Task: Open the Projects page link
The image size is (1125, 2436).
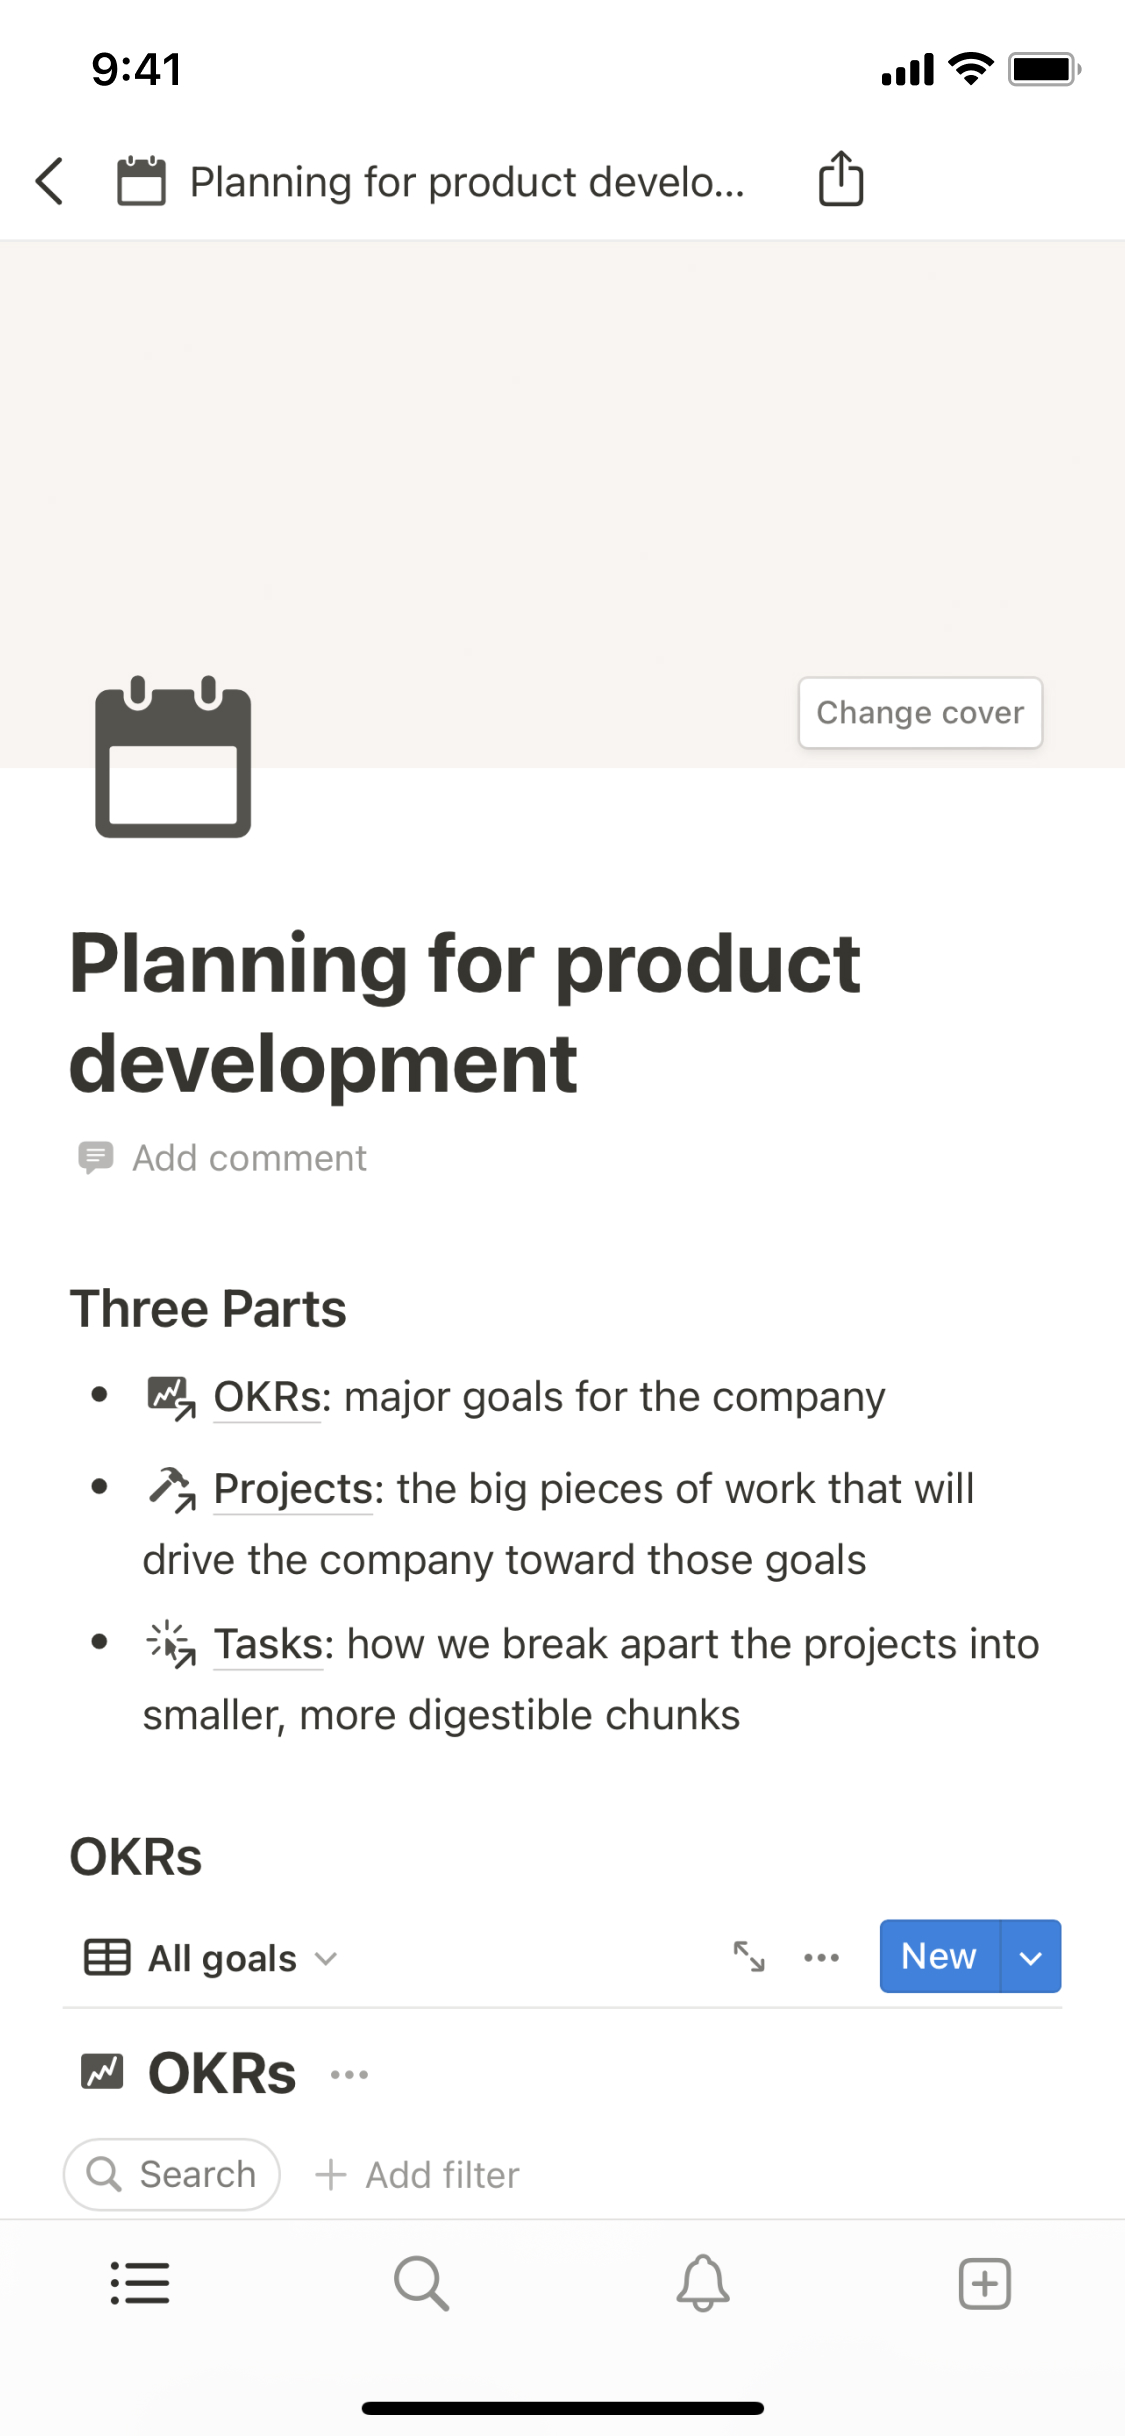Action: tap(292, 1489)
